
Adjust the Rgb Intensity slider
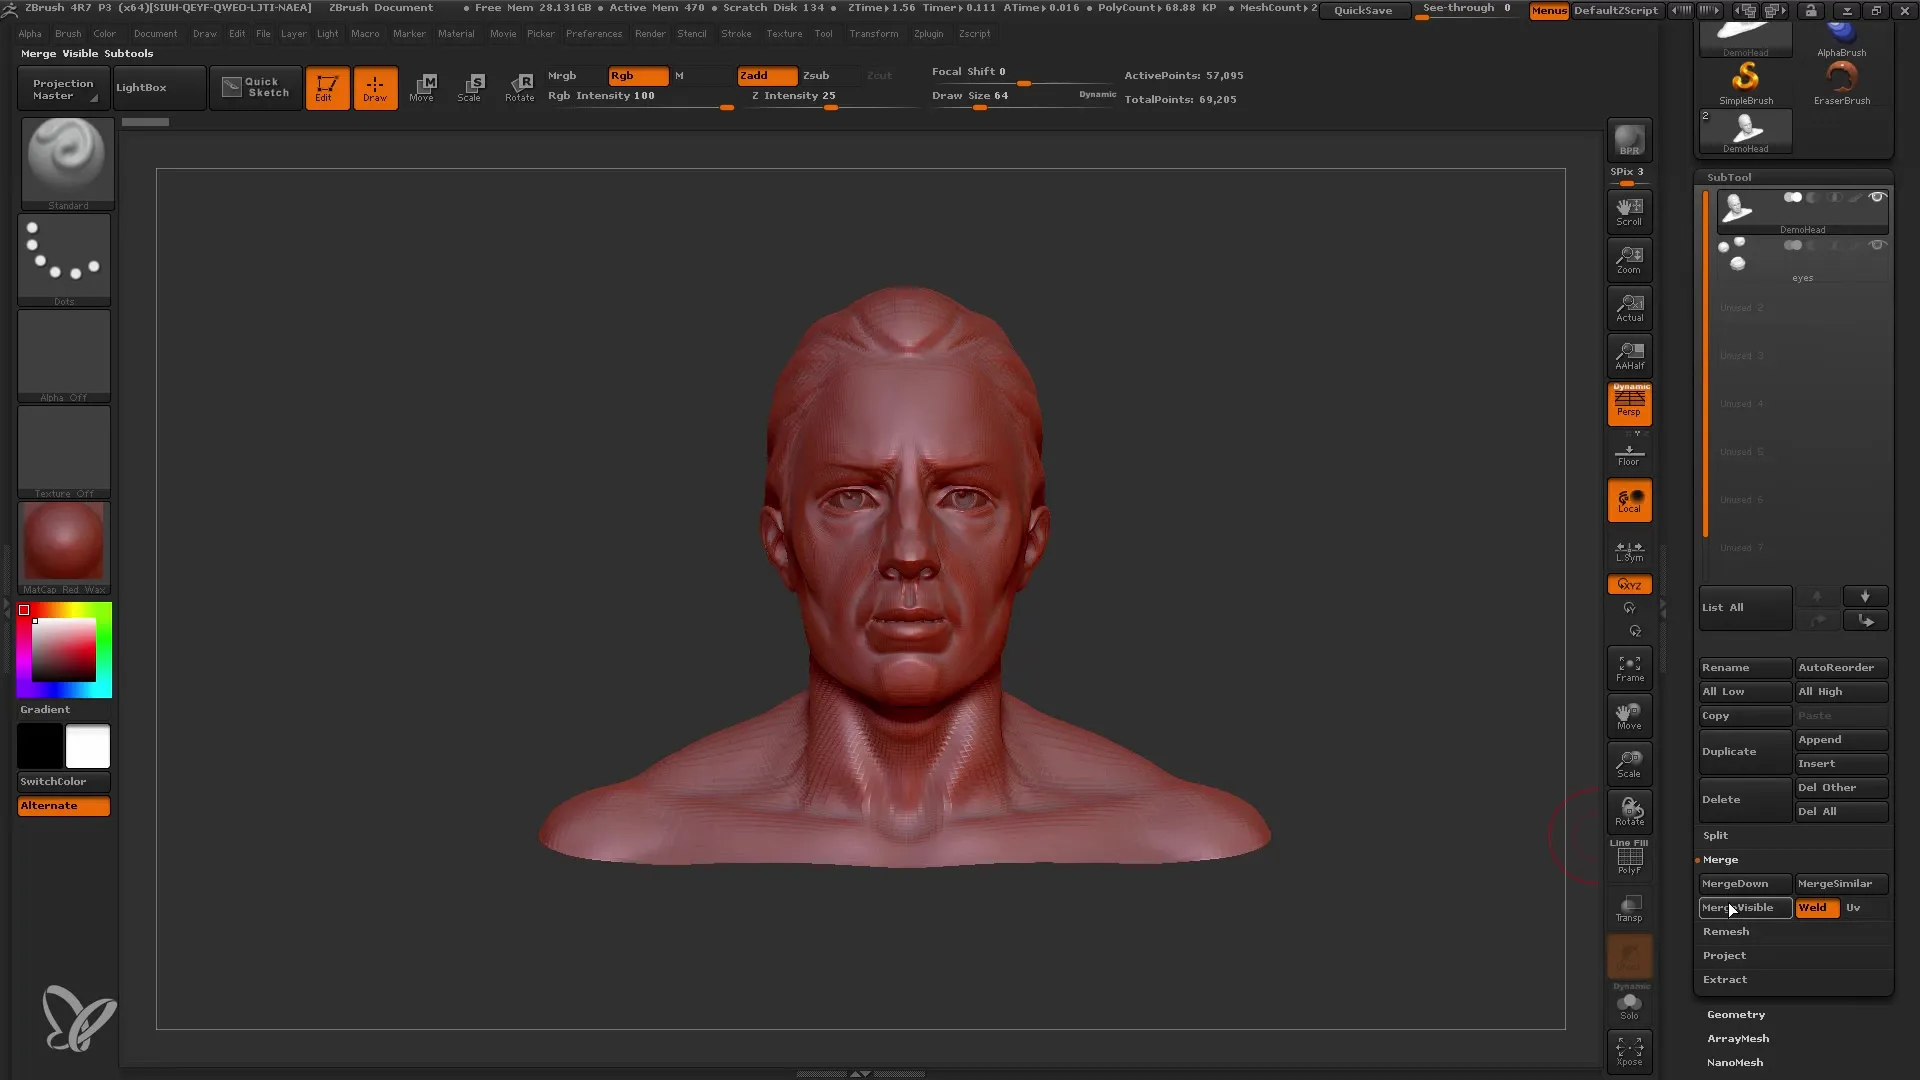pyautogui.click(x=641, y=99)
